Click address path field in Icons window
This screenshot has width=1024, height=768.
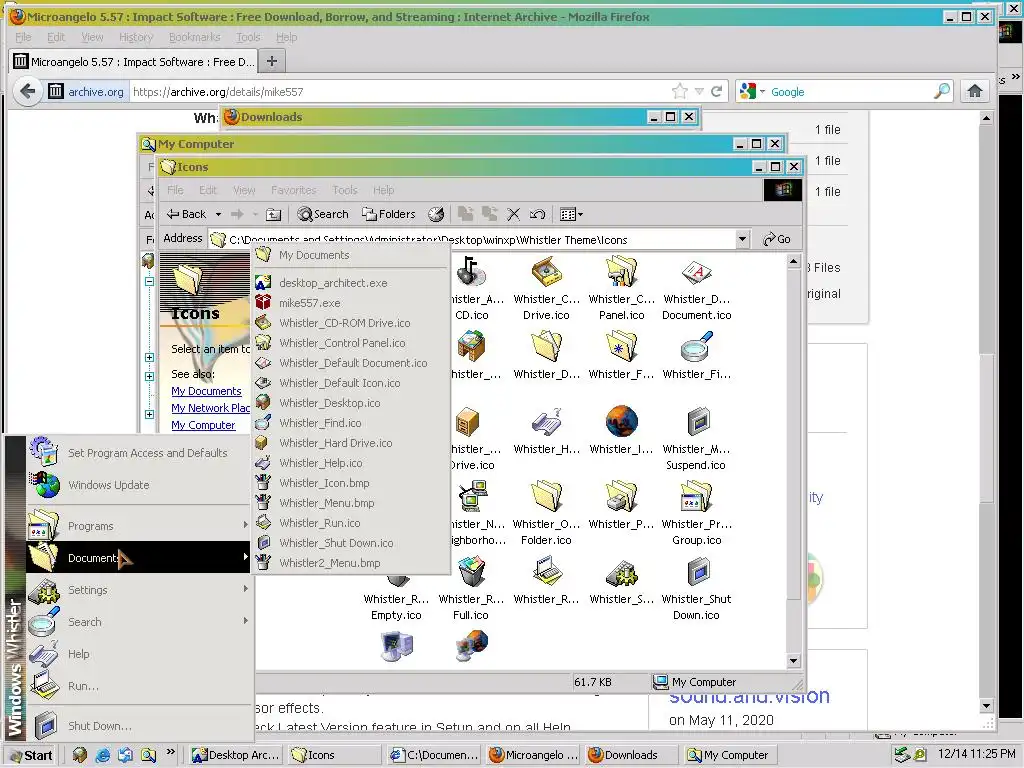coord(478,240)
